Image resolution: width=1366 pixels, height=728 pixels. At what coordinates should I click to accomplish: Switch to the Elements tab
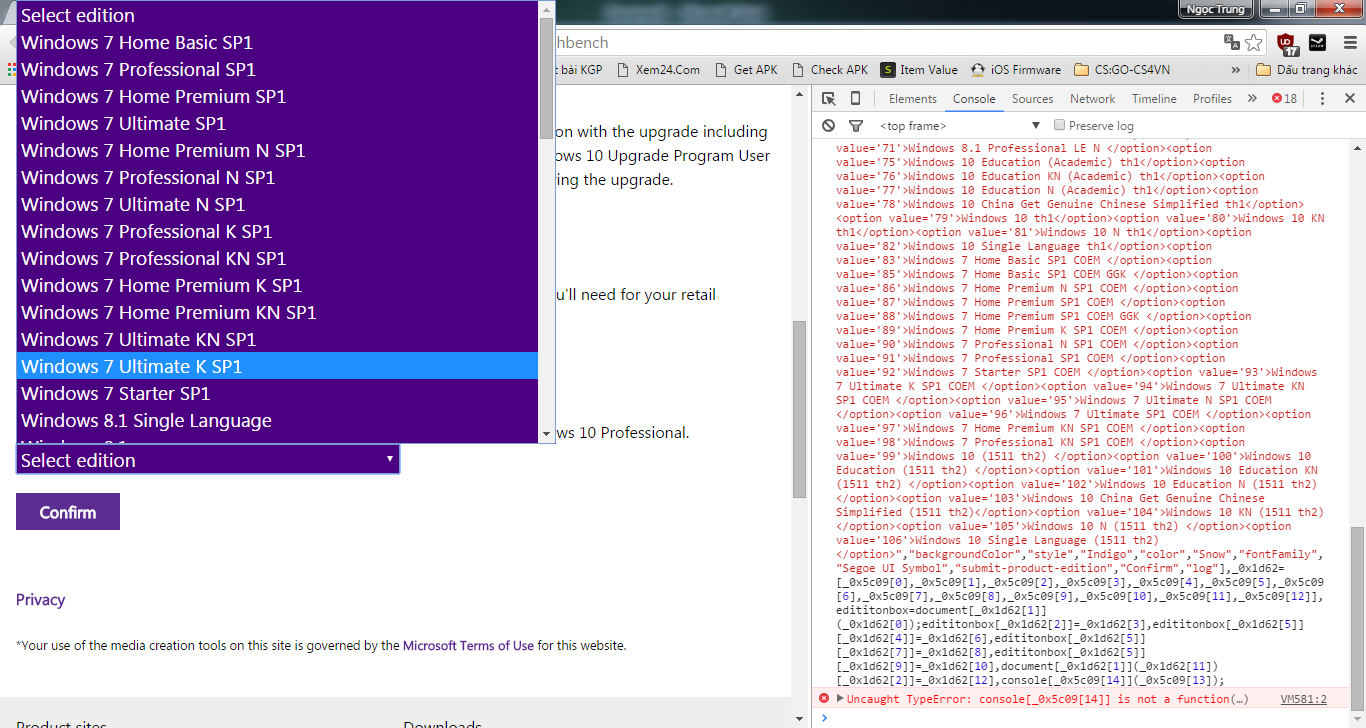(x=912, y=98)
